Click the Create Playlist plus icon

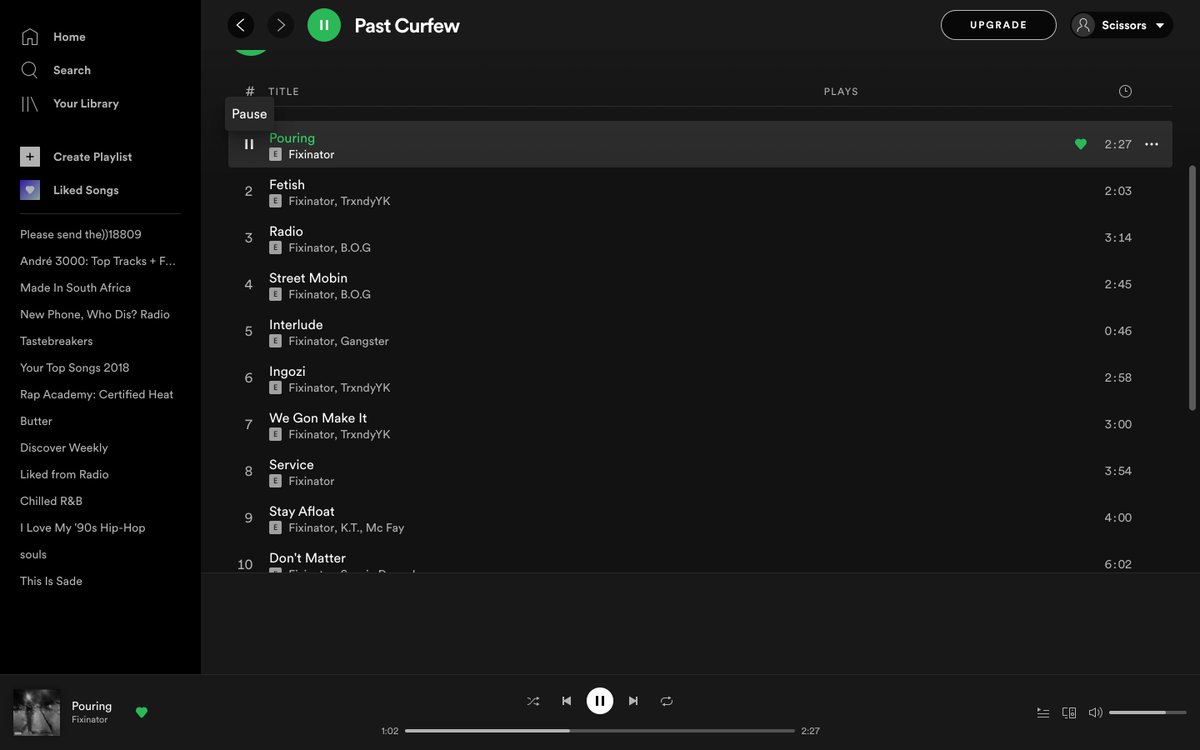[x=30, y=157]
